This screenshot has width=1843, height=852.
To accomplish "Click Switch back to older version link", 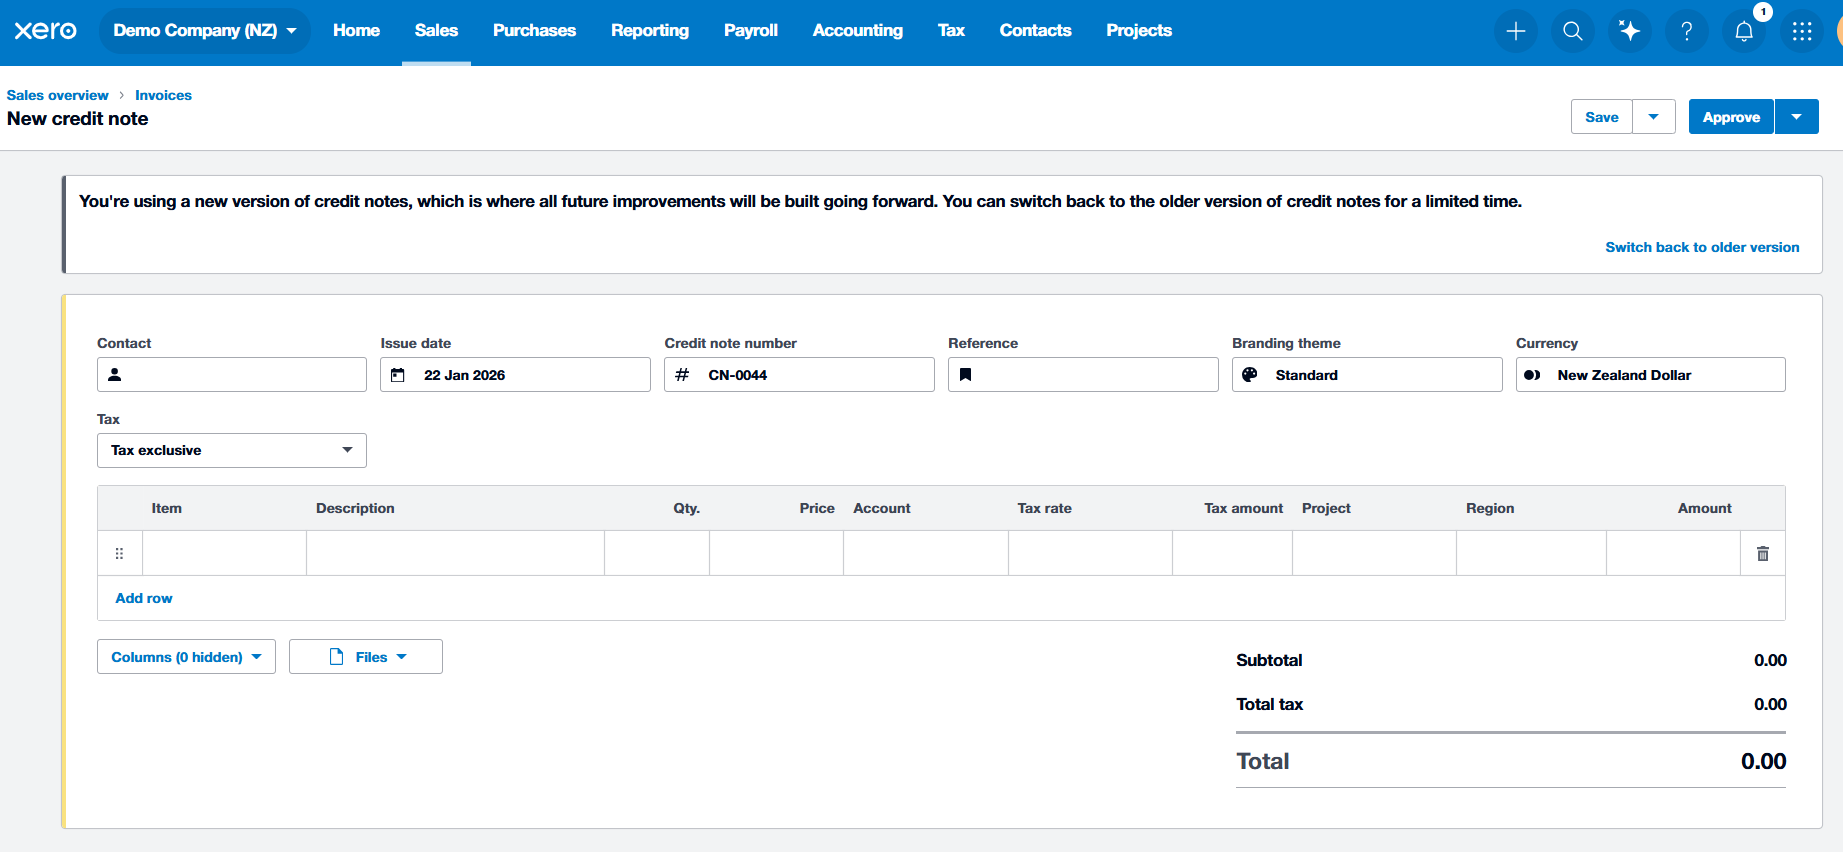I will [1701, 247].
